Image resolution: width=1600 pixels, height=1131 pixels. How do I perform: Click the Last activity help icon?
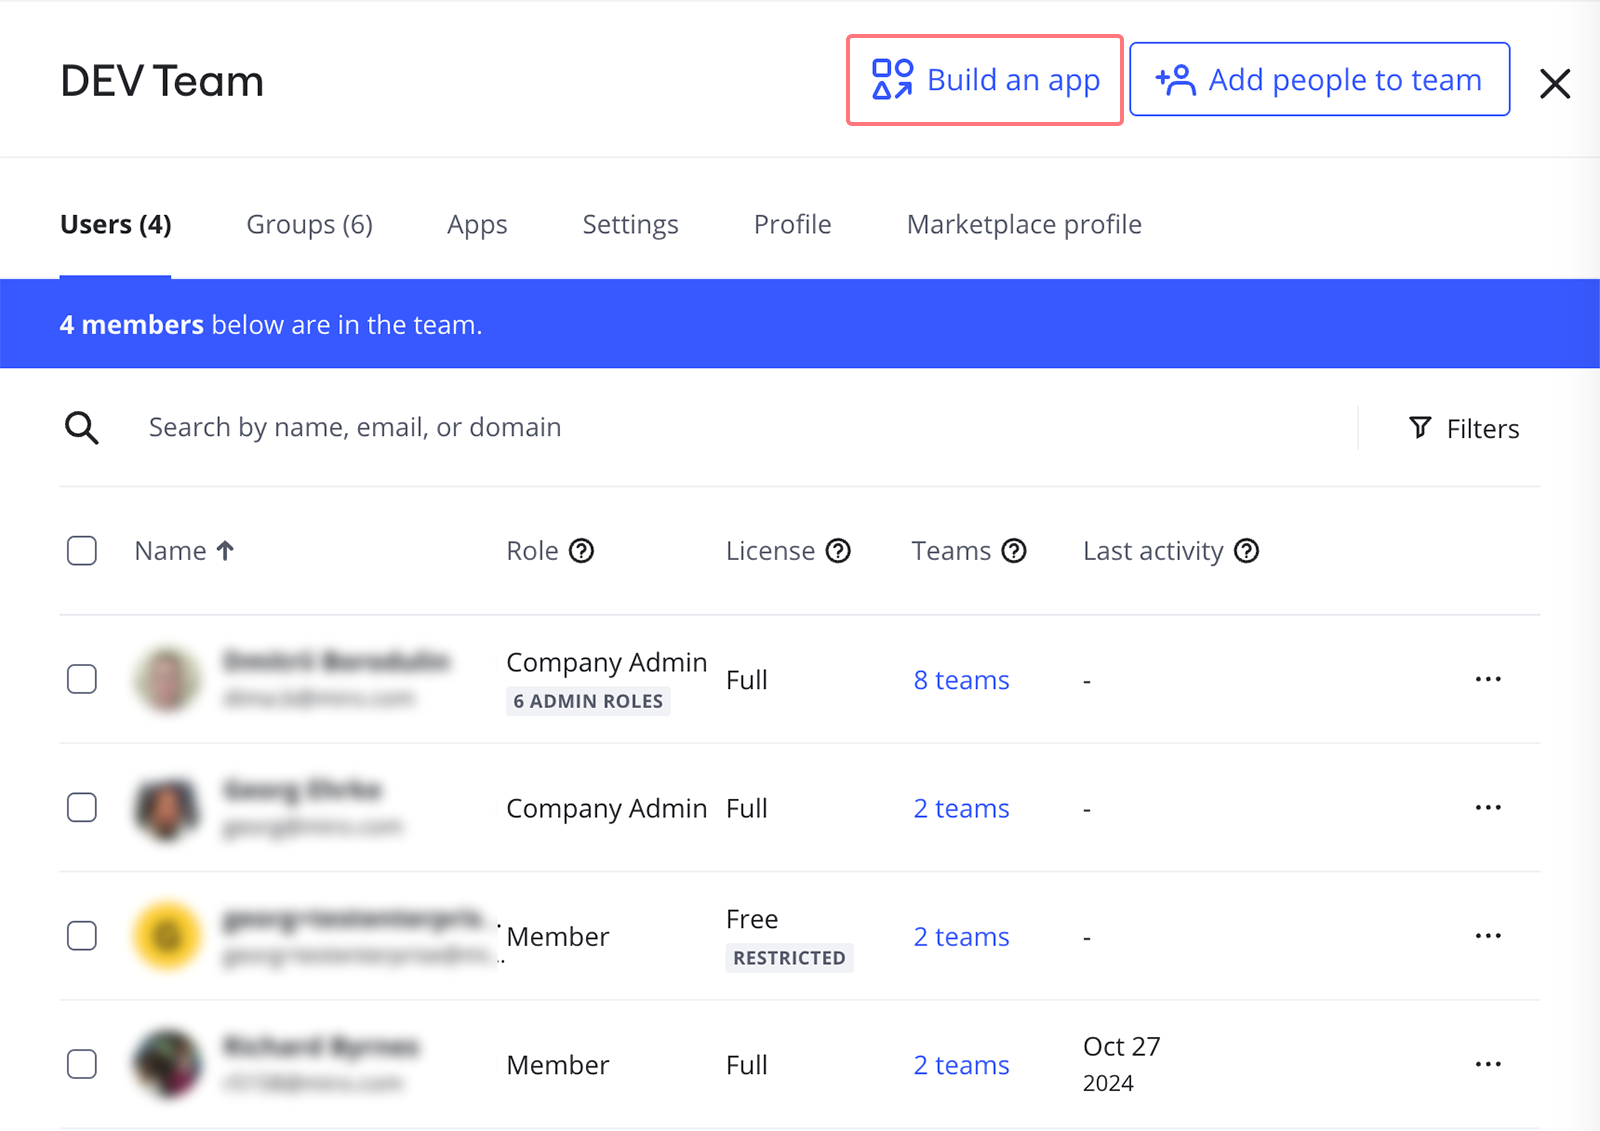[1246, 551]
